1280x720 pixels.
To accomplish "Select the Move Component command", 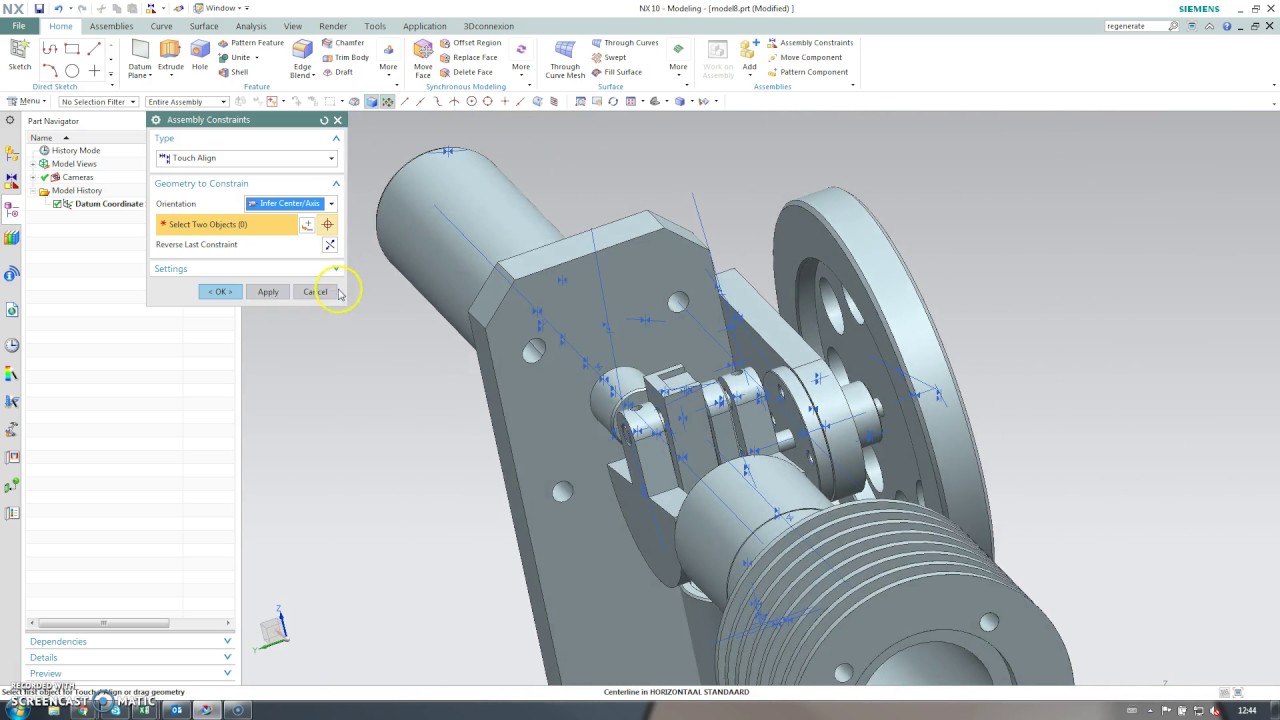I will pyautogui.click(x=804, y=57).
